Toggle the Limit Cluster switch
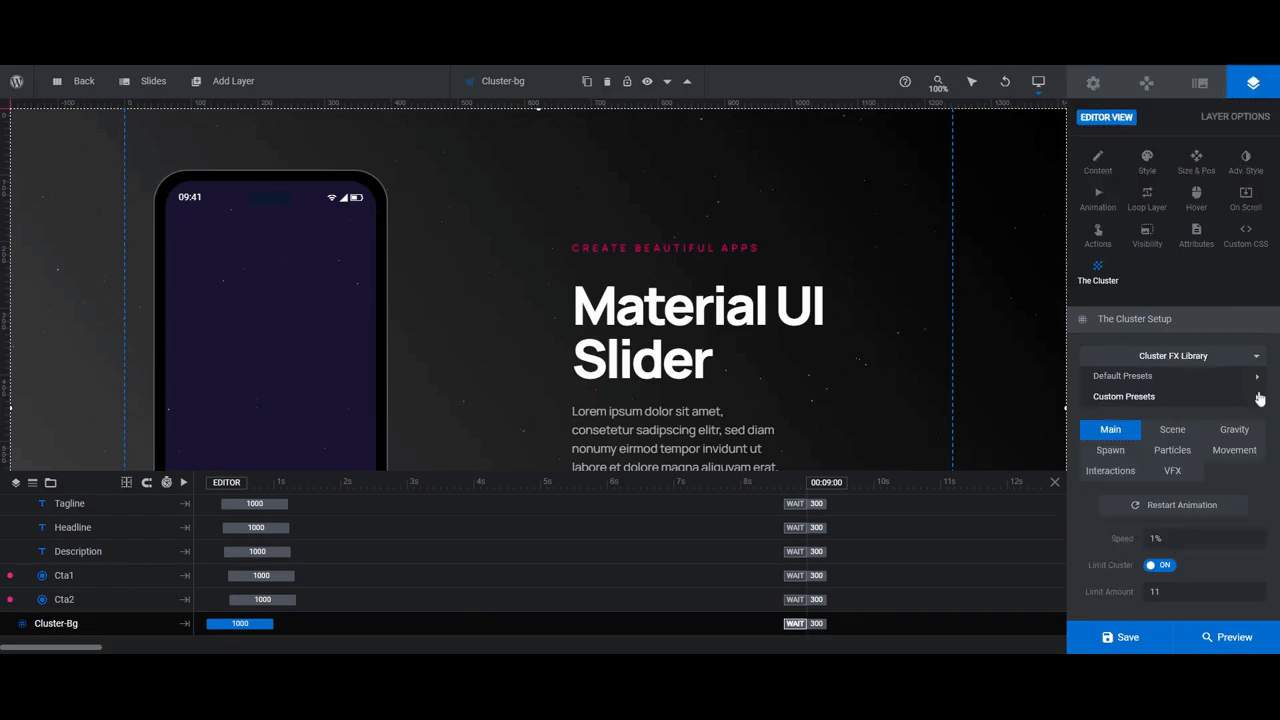Image resolution: width=1280 pixels, height=720 pixels. pyautogui.click(x=1160, y=565)
